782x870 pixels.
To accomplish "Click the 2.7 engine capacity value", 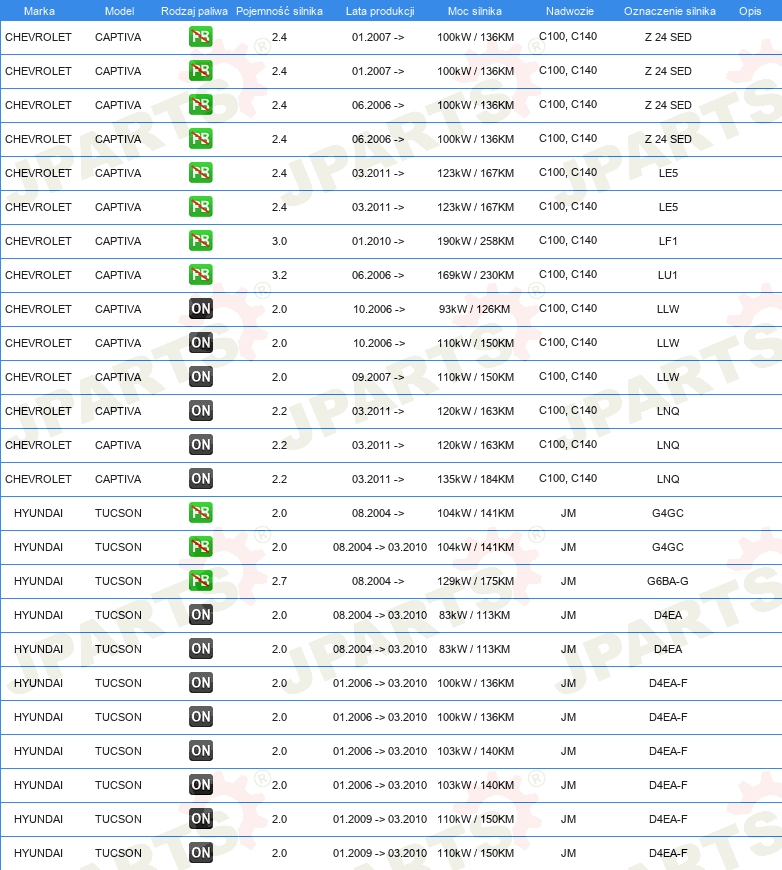I will [x=279, y=581].
